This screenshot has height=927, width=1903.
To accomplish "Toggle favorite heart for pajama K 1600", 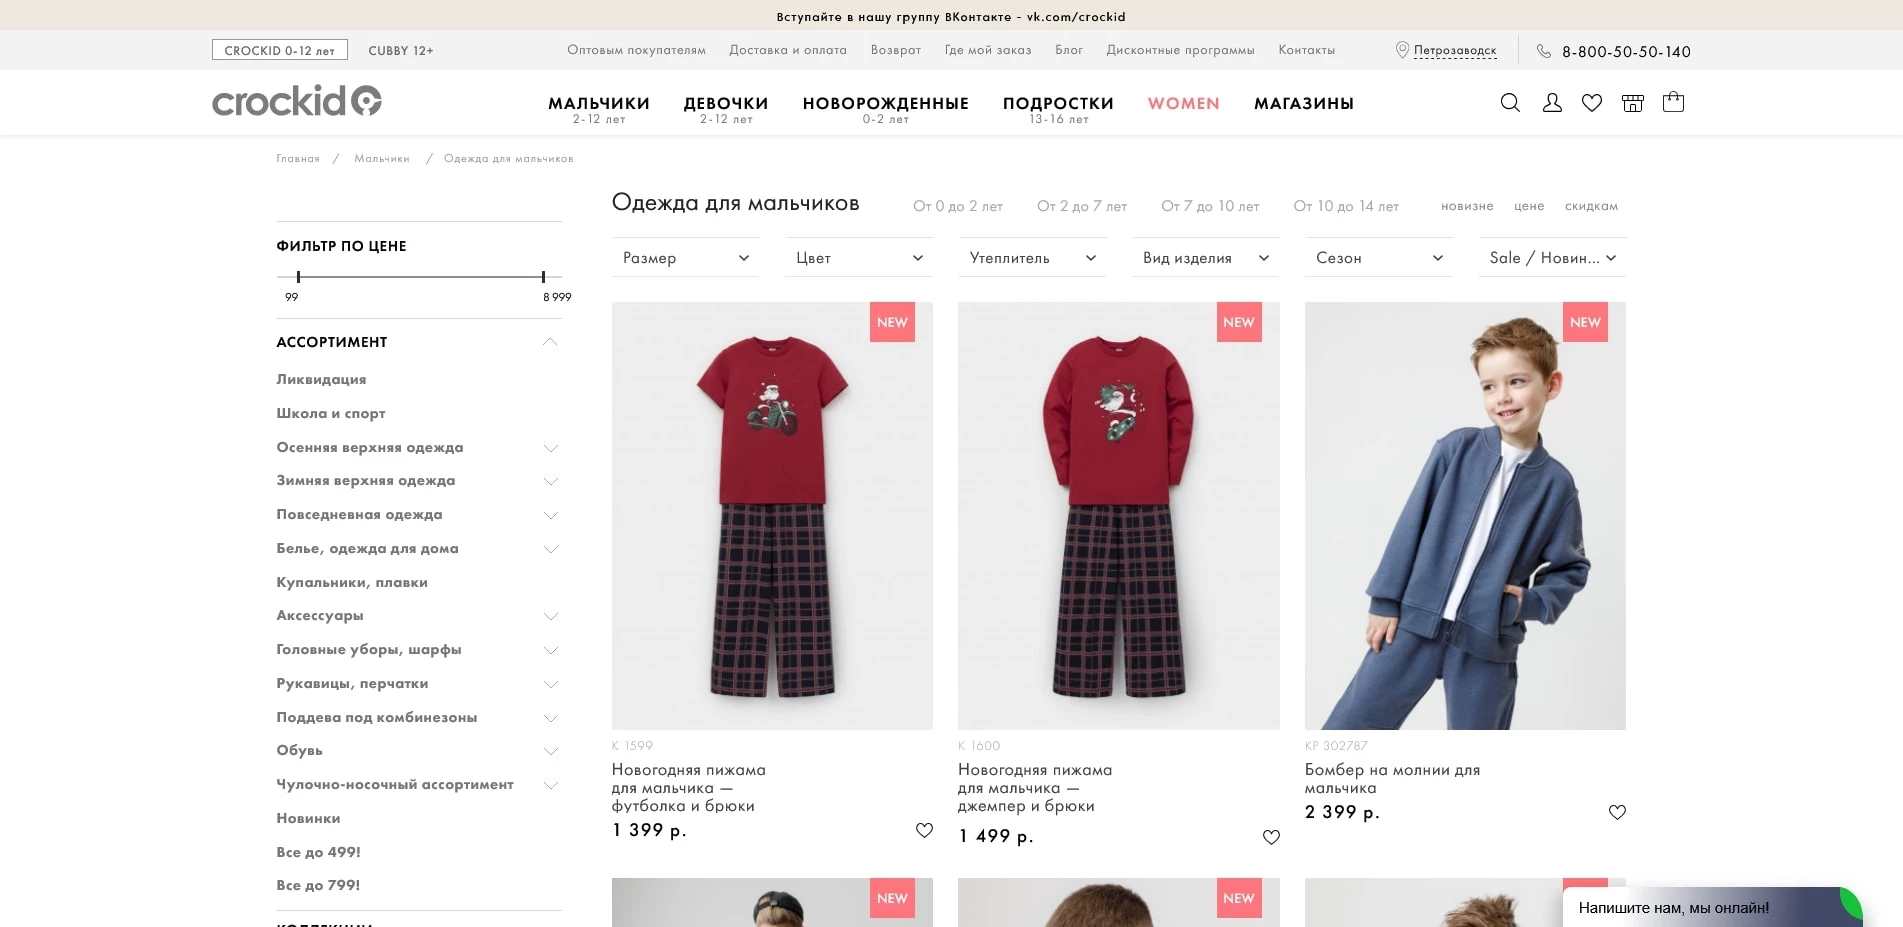I will coord(1271,837).
